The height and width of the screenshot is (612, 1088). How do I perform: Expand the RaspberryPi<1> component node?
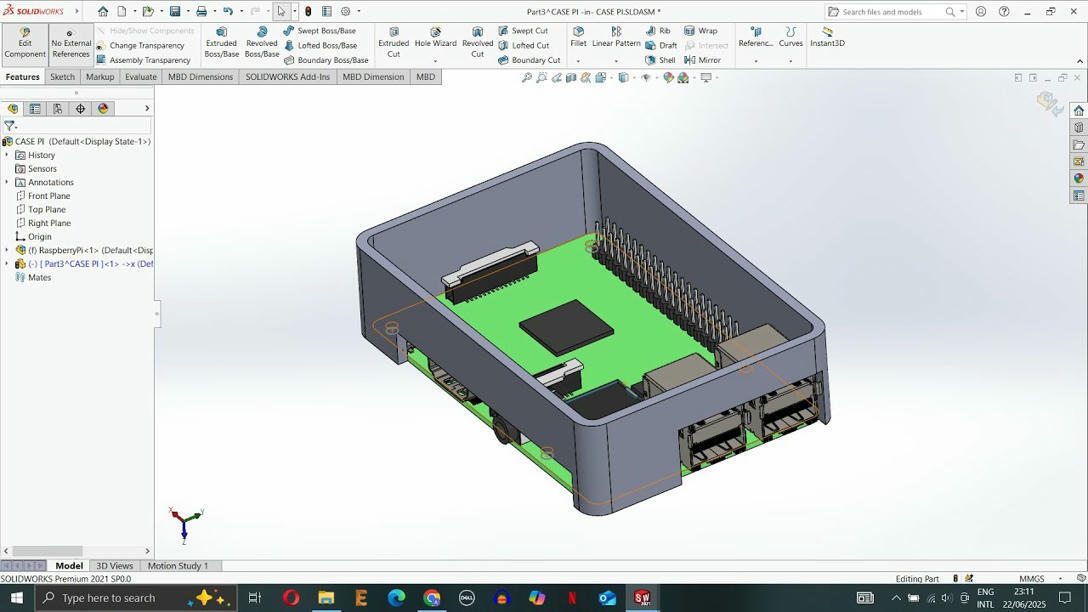(7, 250)
